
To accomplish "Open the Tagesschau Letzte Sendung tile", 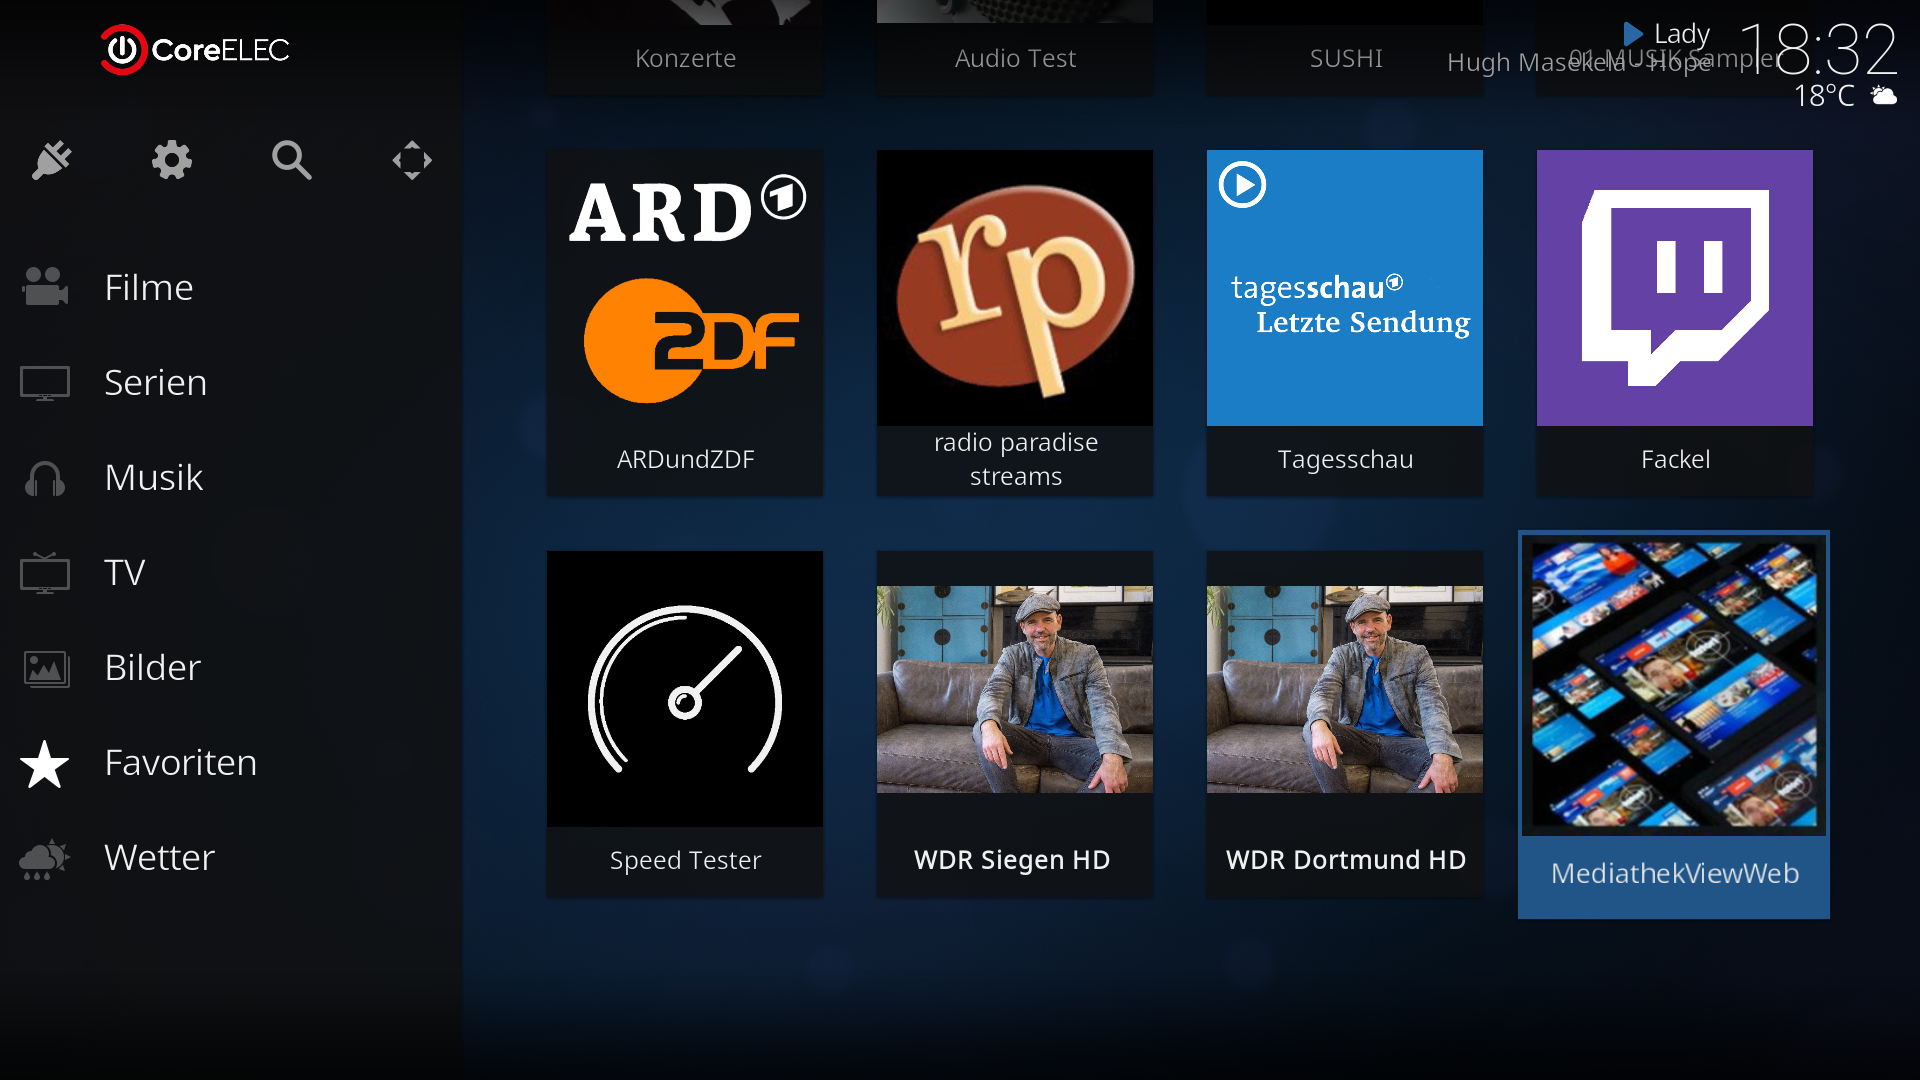I will click(1345, 322).
